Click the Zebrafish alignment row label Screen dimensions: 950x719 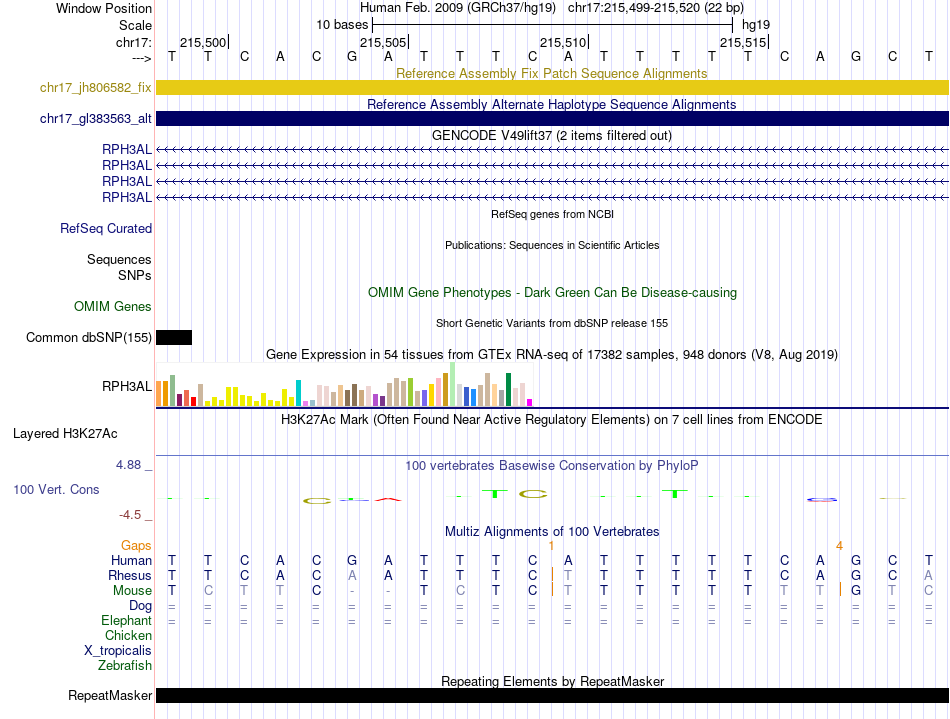pyautogui.click(x=124, y=666)
